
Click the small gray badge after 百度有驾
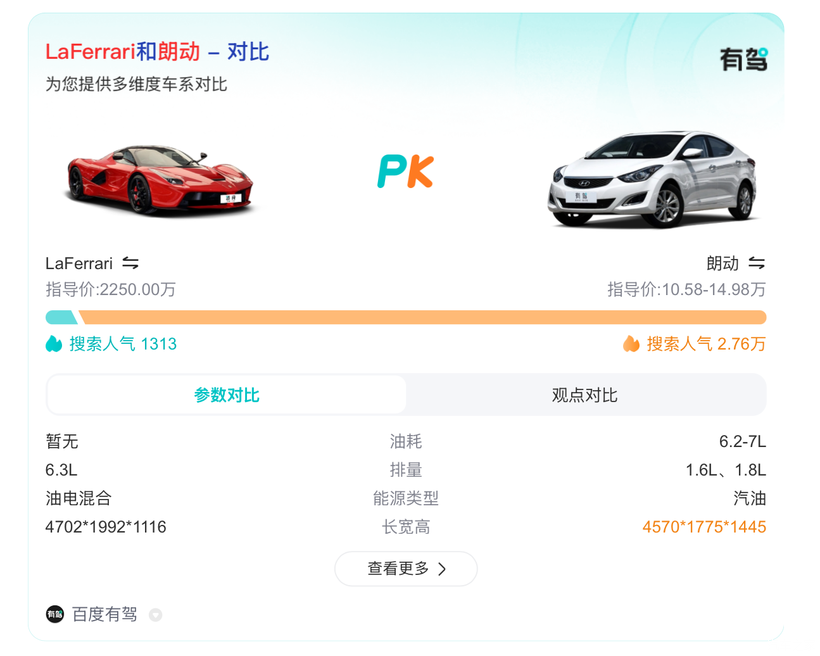coord(155,615)
